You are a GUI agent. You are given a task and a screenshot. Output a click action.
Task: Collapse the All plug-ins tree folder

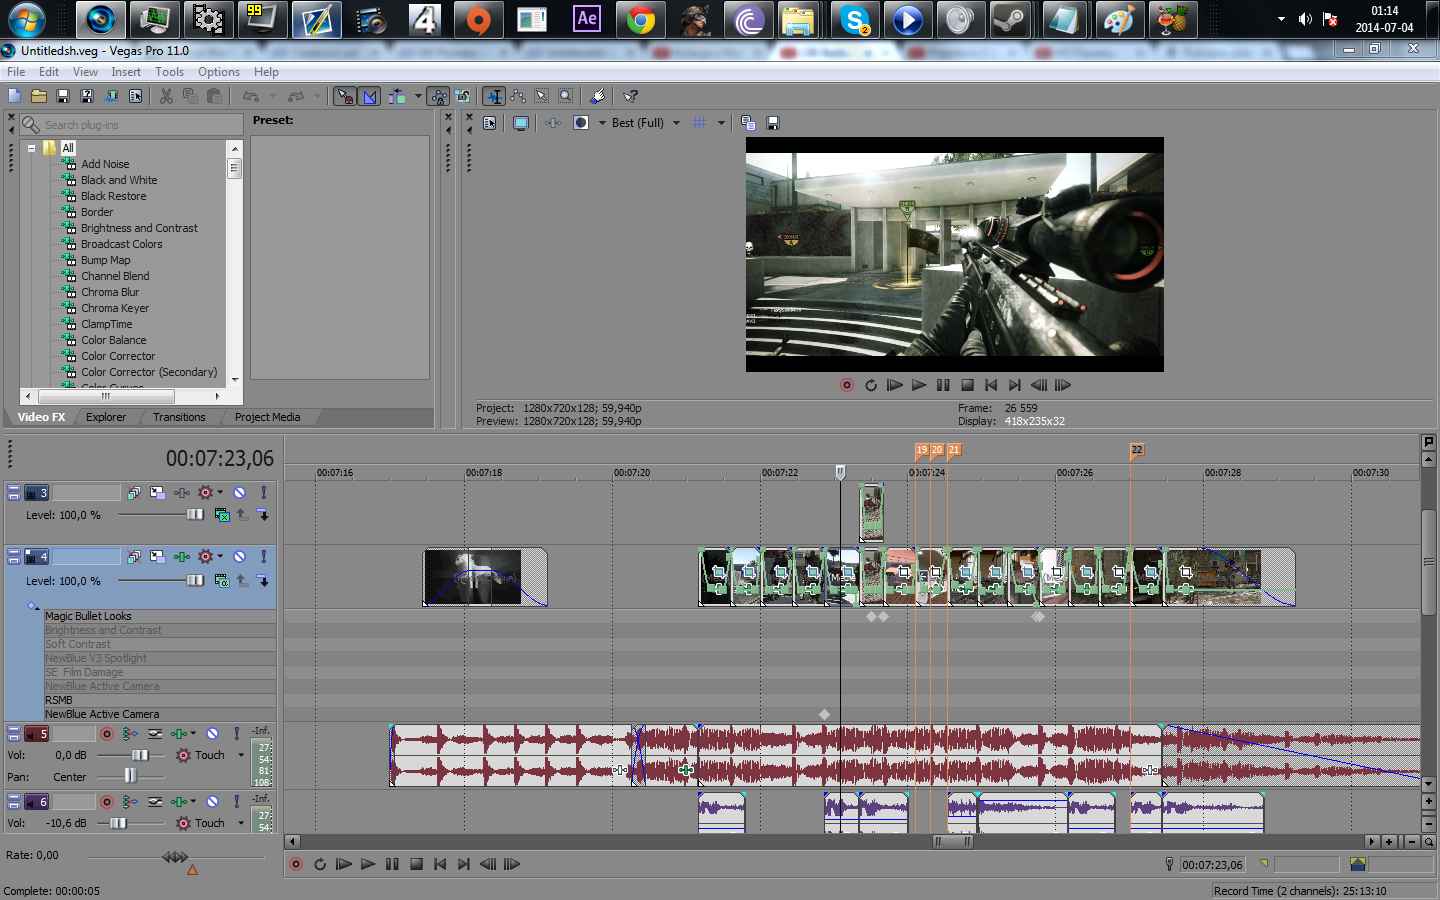(x=32, y=148)
